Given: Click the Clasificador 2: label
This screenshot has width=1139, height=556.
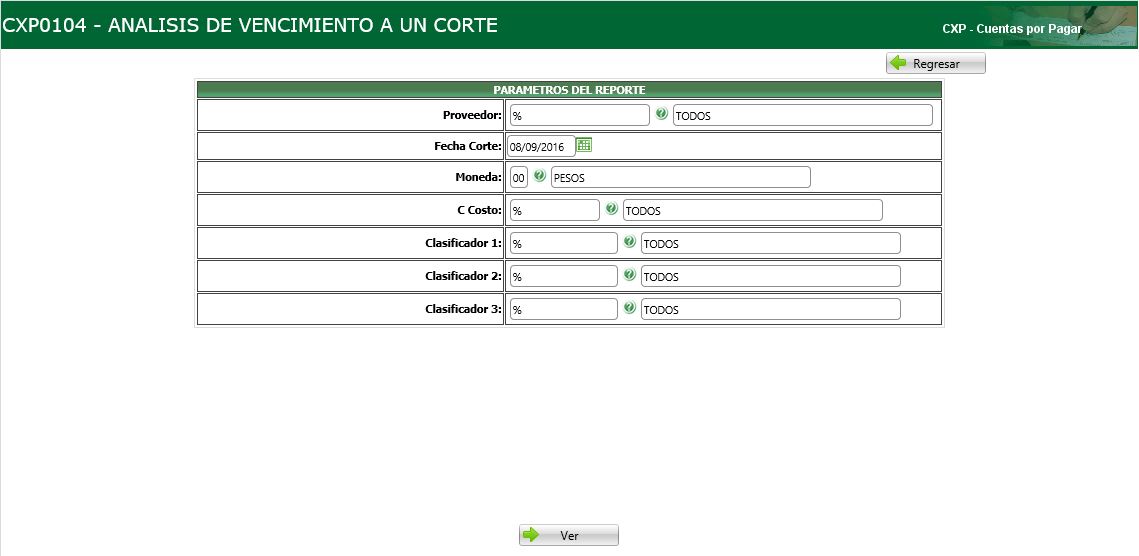Looking at the screenshot, I should 463,276.
